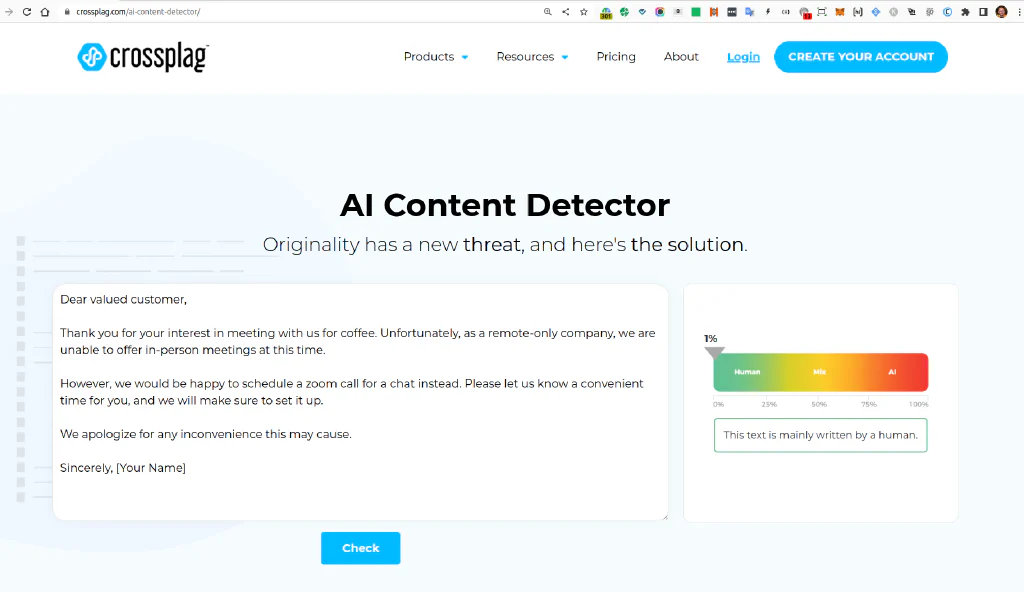Click the textarea resize handle corner
1024x592 pixels.
665,517
